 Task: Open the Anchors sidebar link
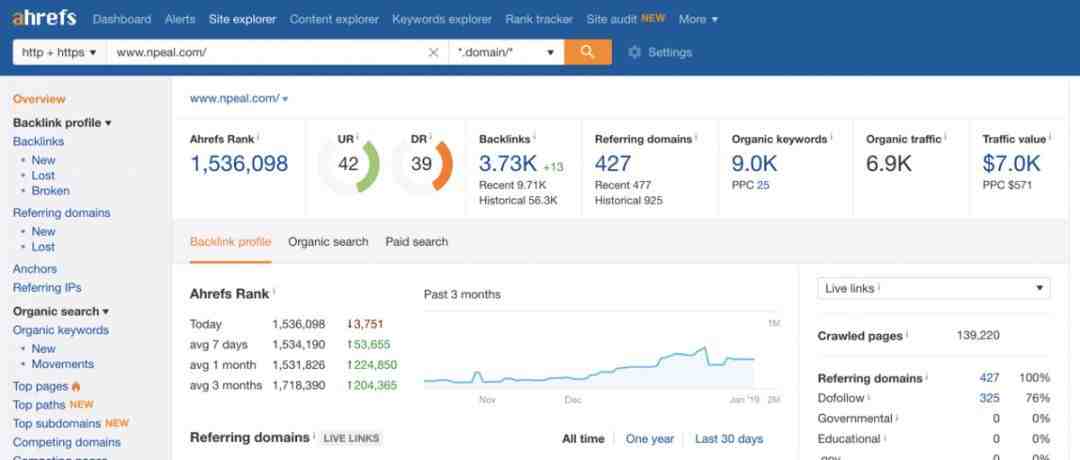click(x=35, y=269)
